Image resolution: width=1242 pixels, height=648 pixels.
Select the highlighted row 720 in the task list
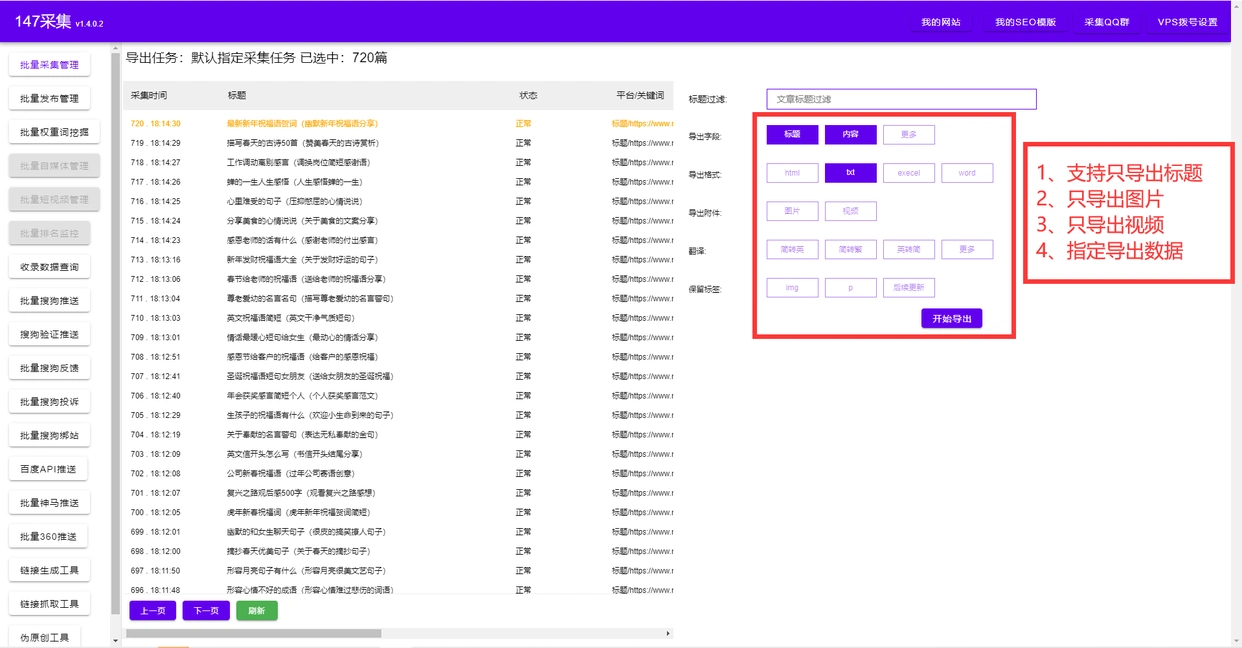[300, 124]
